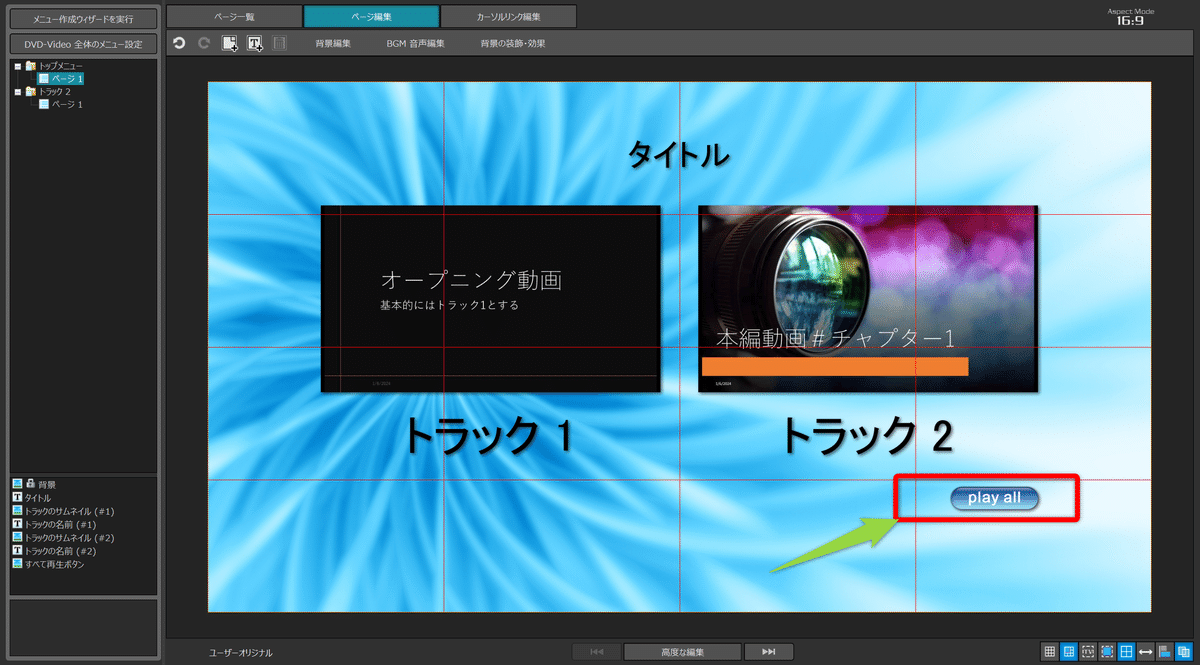Select トラックのサムネイル (#2) in item list
Screen dimensions: 1200x665
(x=63, y=538)
